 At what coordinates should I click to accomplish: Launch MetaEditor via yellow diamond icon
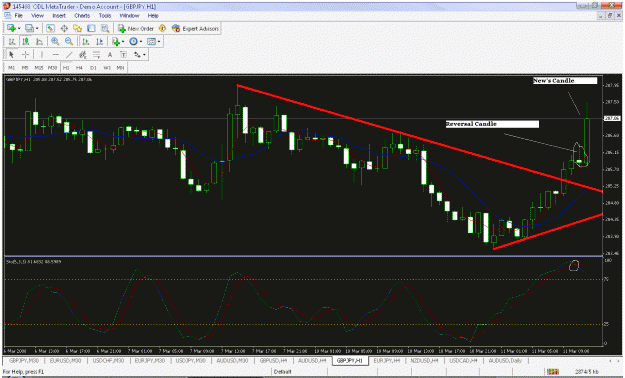click(162, 28)
